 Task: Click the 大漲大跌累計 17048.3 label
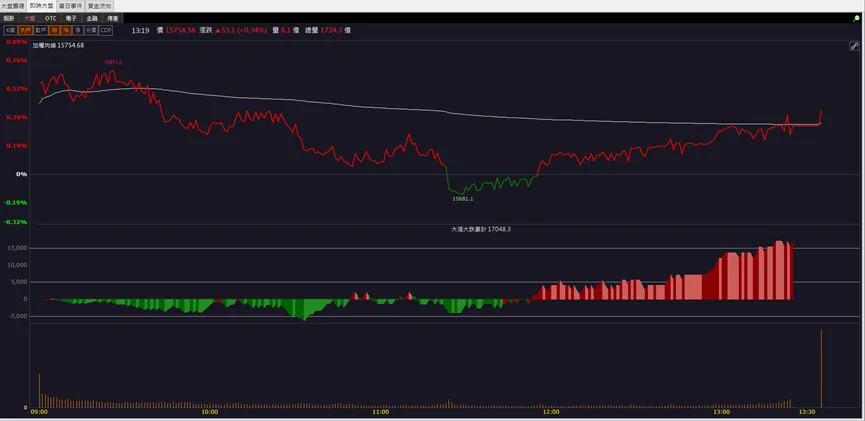pos(481,229)
